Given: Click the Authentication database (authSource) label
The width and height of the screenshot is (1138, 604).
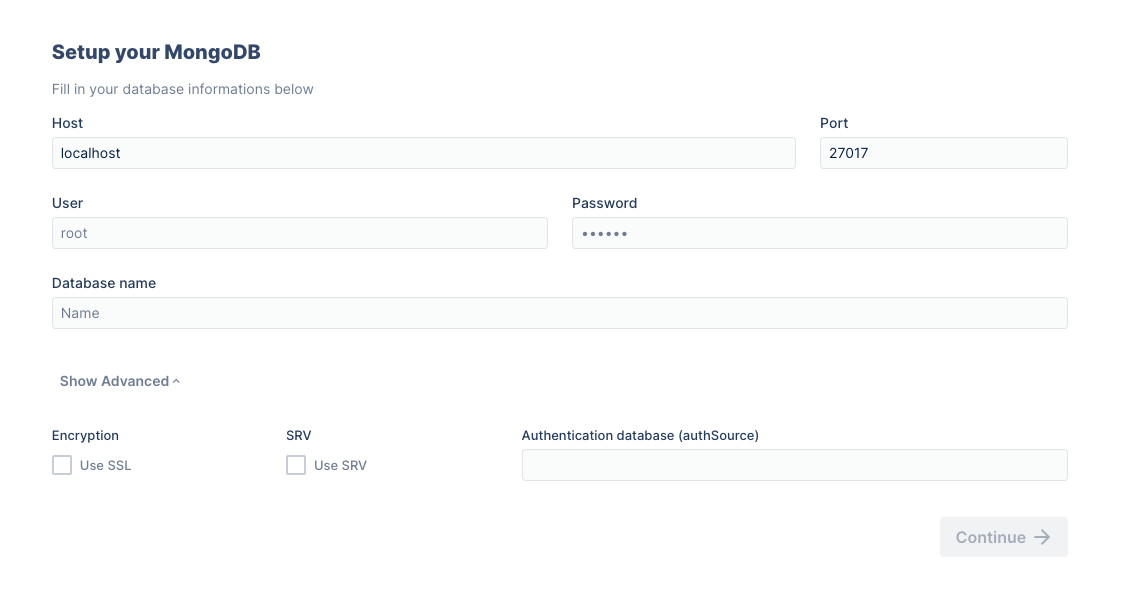Looking at the screenshot, I should (x=640, y=436).
